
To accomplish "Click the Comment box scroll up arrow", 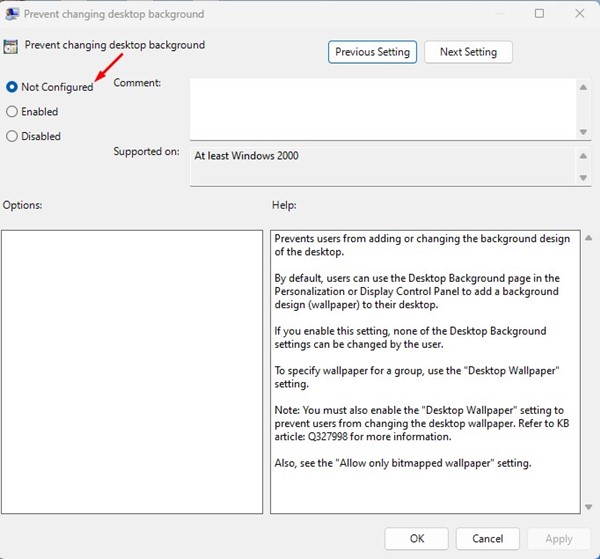I will point(583,87).
